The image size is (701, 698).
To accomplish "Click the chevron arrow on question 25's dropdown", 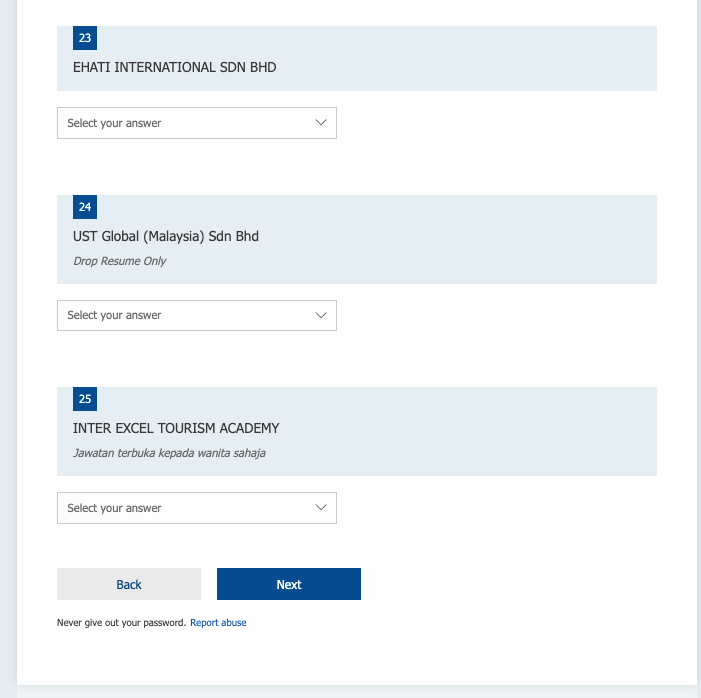I will (x=321, y=508).
